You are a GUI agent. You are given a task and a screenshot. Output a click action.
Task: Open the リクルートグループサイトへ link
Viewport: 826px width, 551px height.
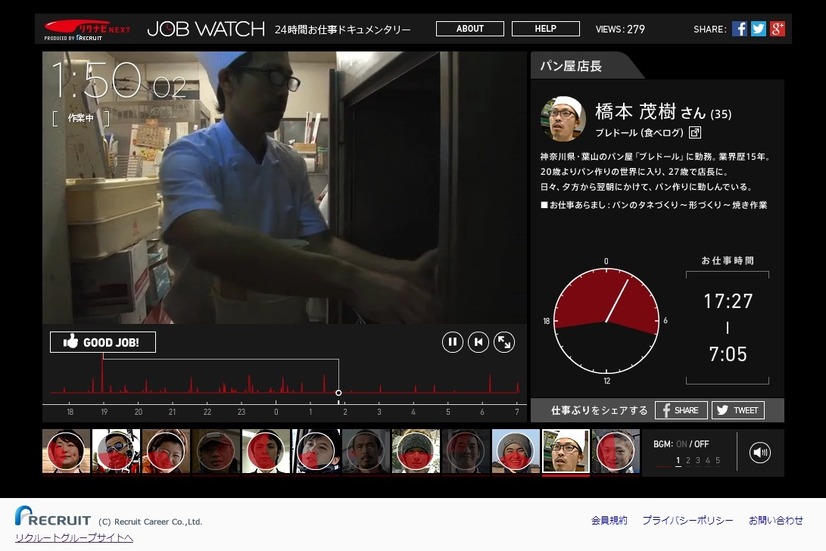click(74, 538)
